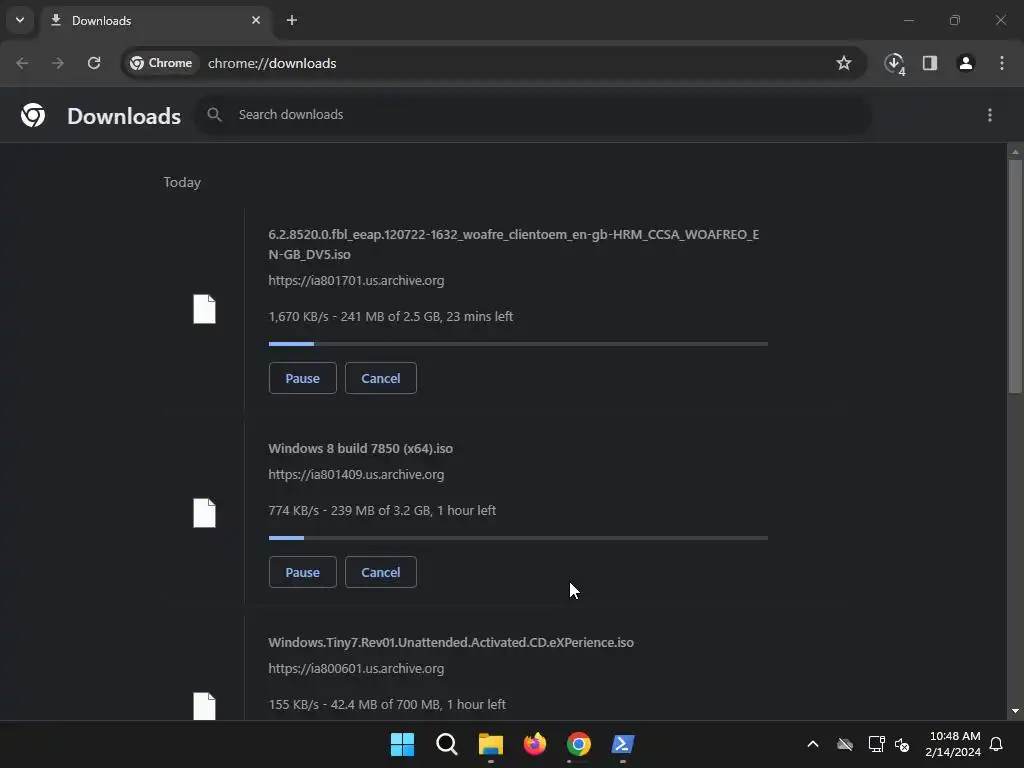
Task: Cancel the 6.2.8520 iso download
Action: click(x=381, y=378)
